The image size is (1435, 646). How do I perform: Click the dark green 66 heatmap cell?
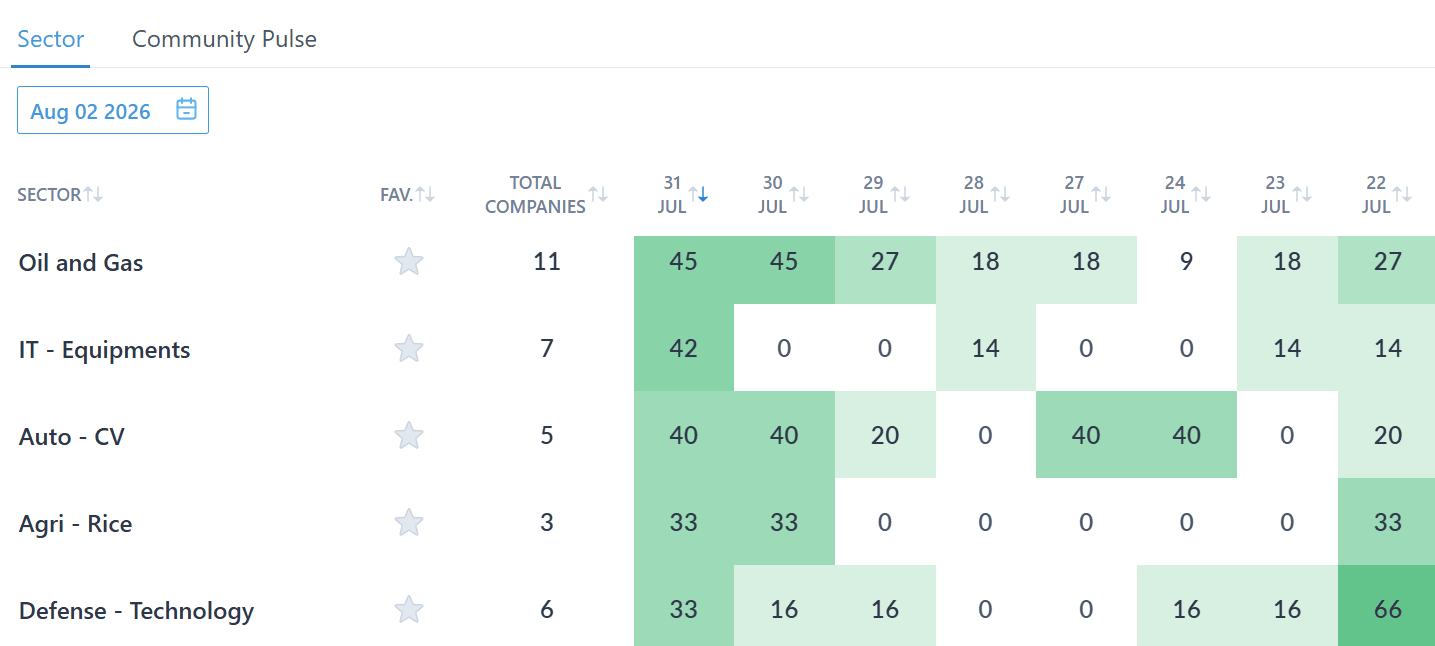click(x=1386, y=609)
